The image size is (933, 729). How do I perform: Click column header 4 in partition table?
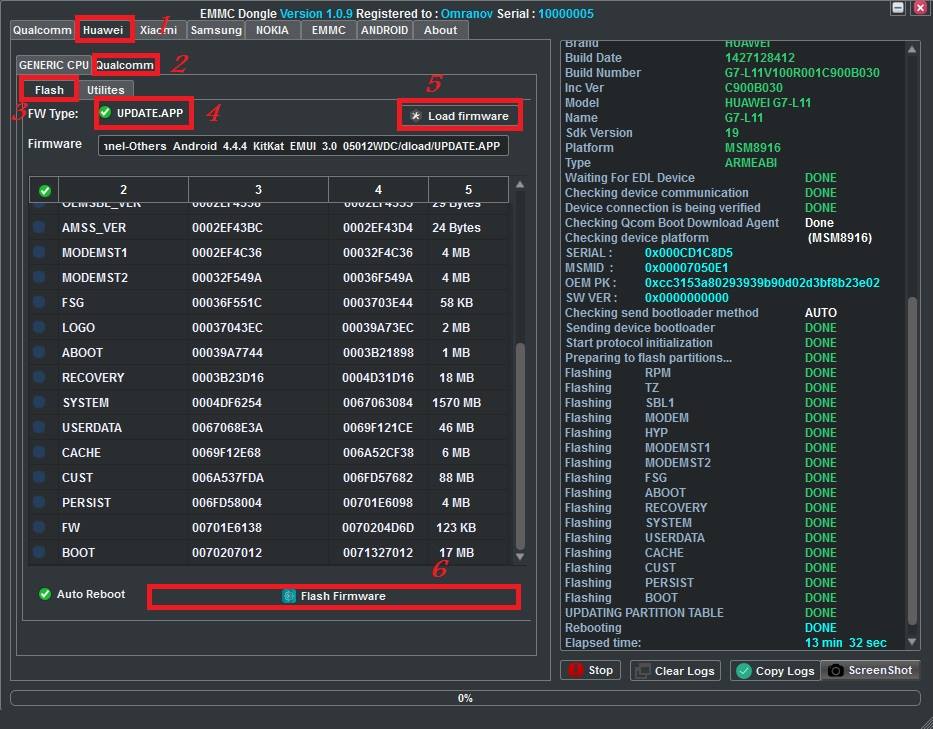[x=378, y=189]
